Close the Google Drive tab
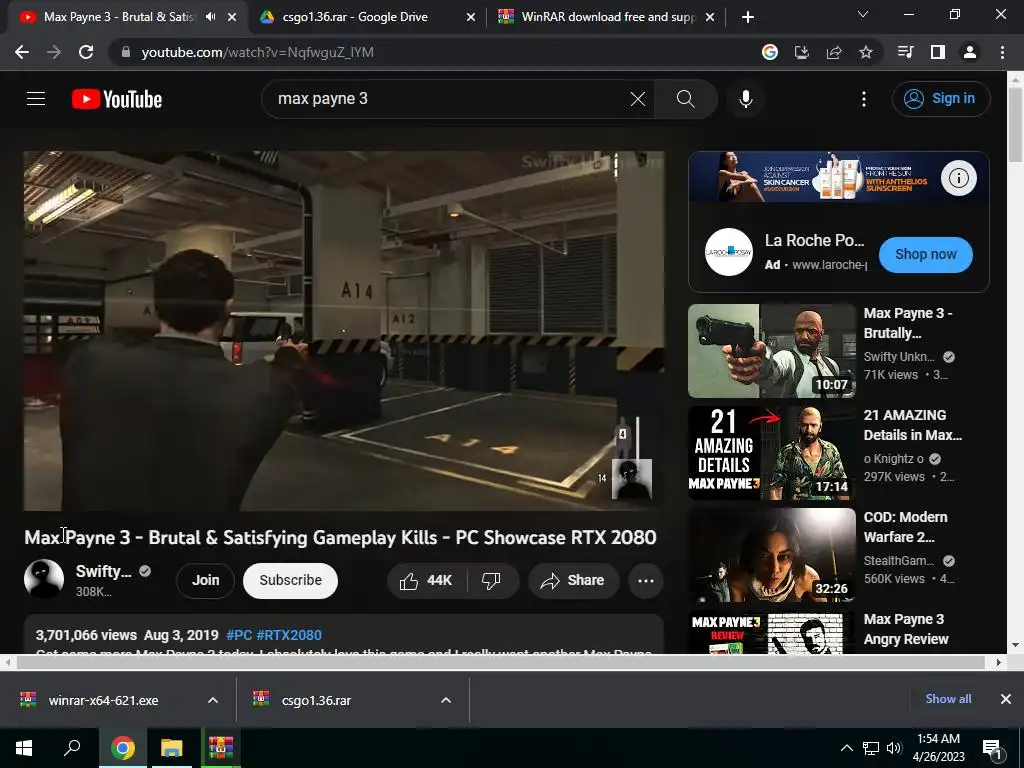Image resolution: width=1024 pixels, height=768 pixels. 471,18
